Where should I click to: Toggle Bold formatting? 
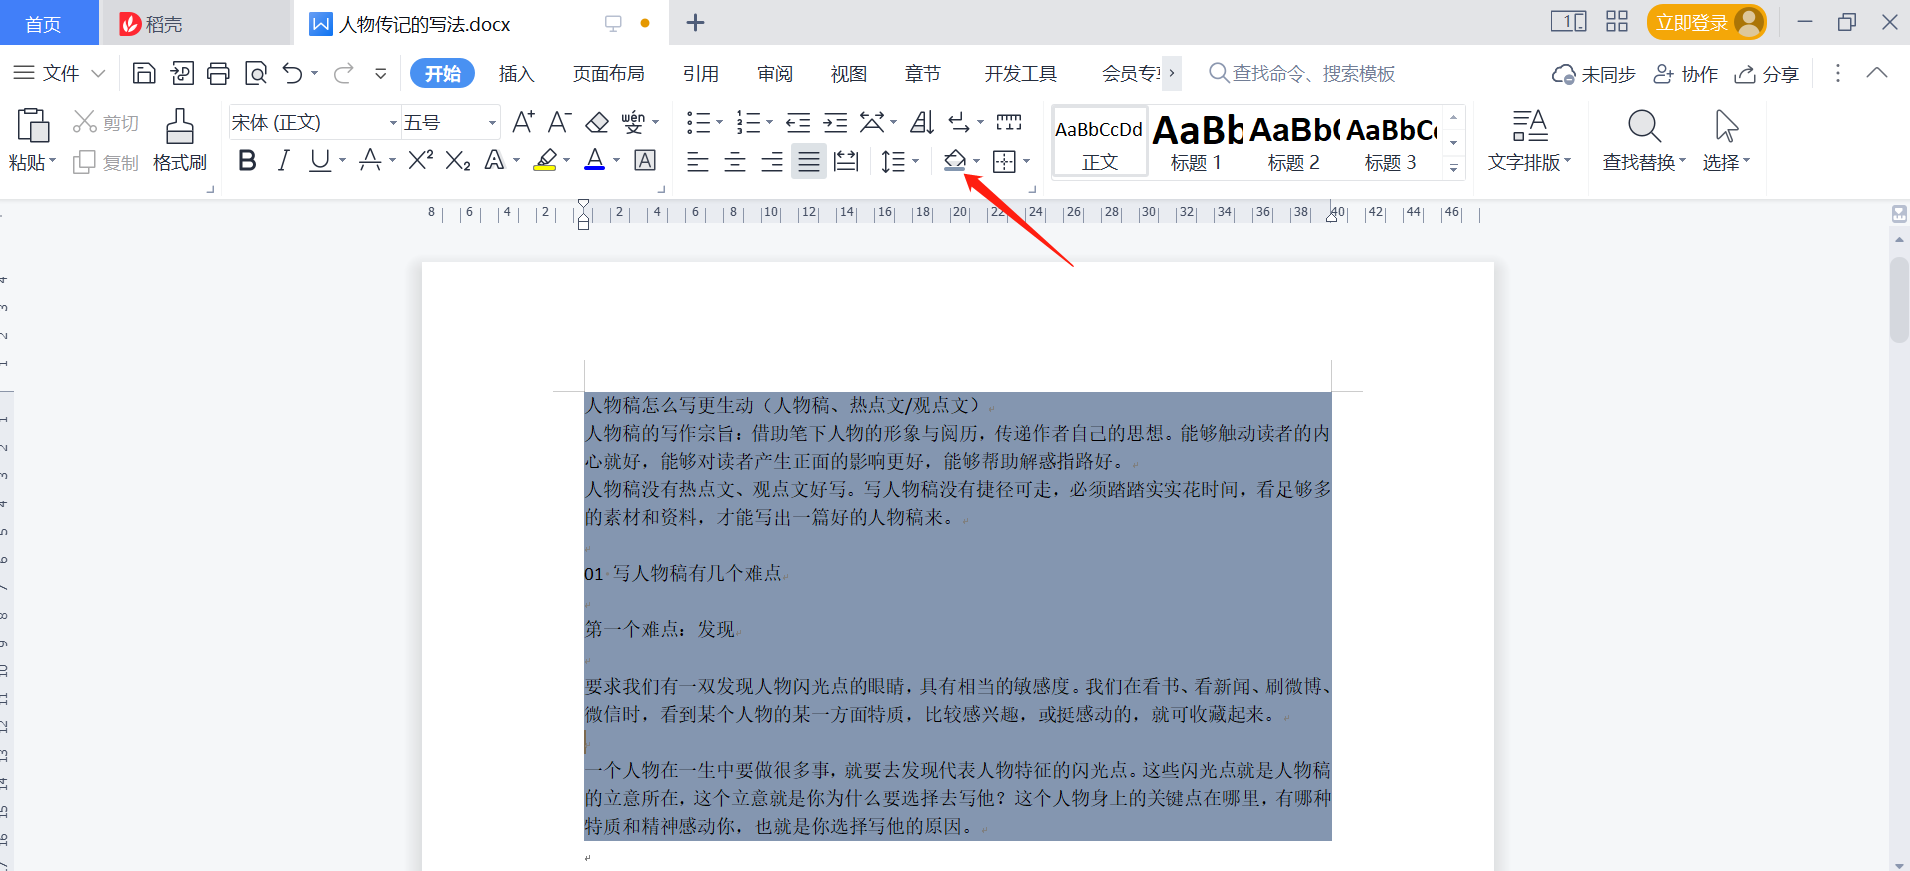coord(247,160)
